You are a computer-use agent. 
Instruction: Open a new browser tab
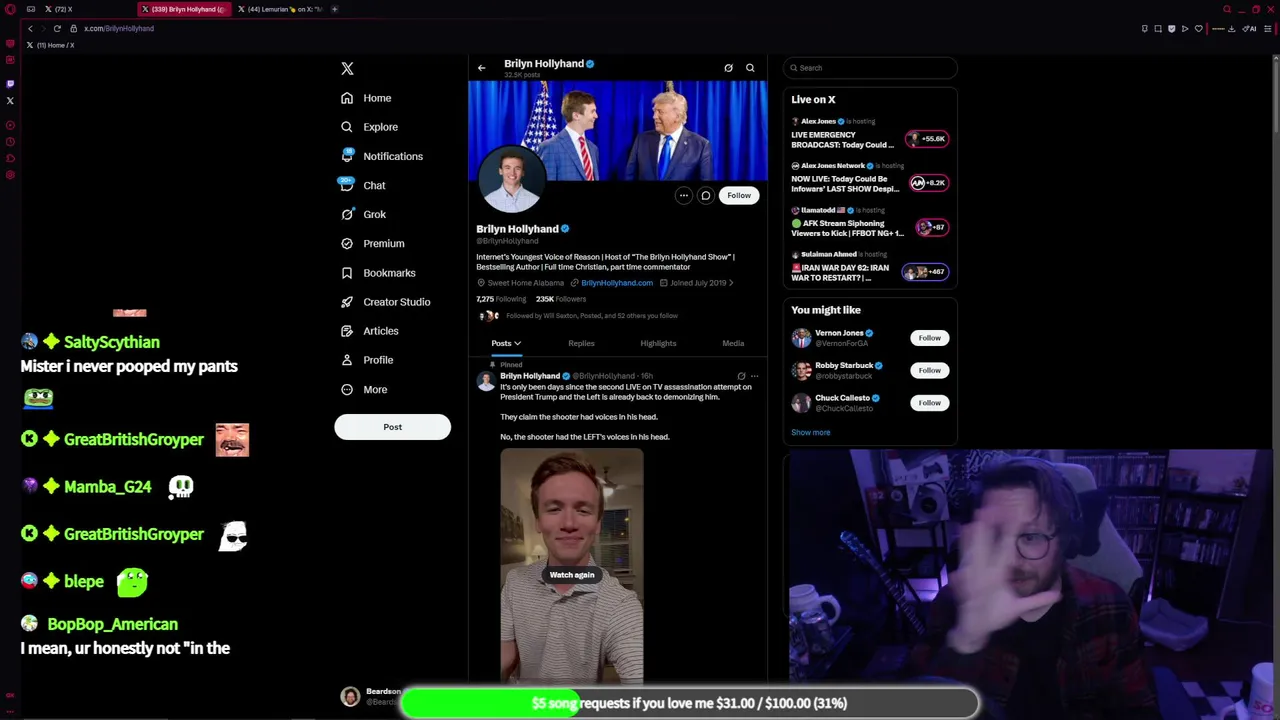click(x=334, y=9)
